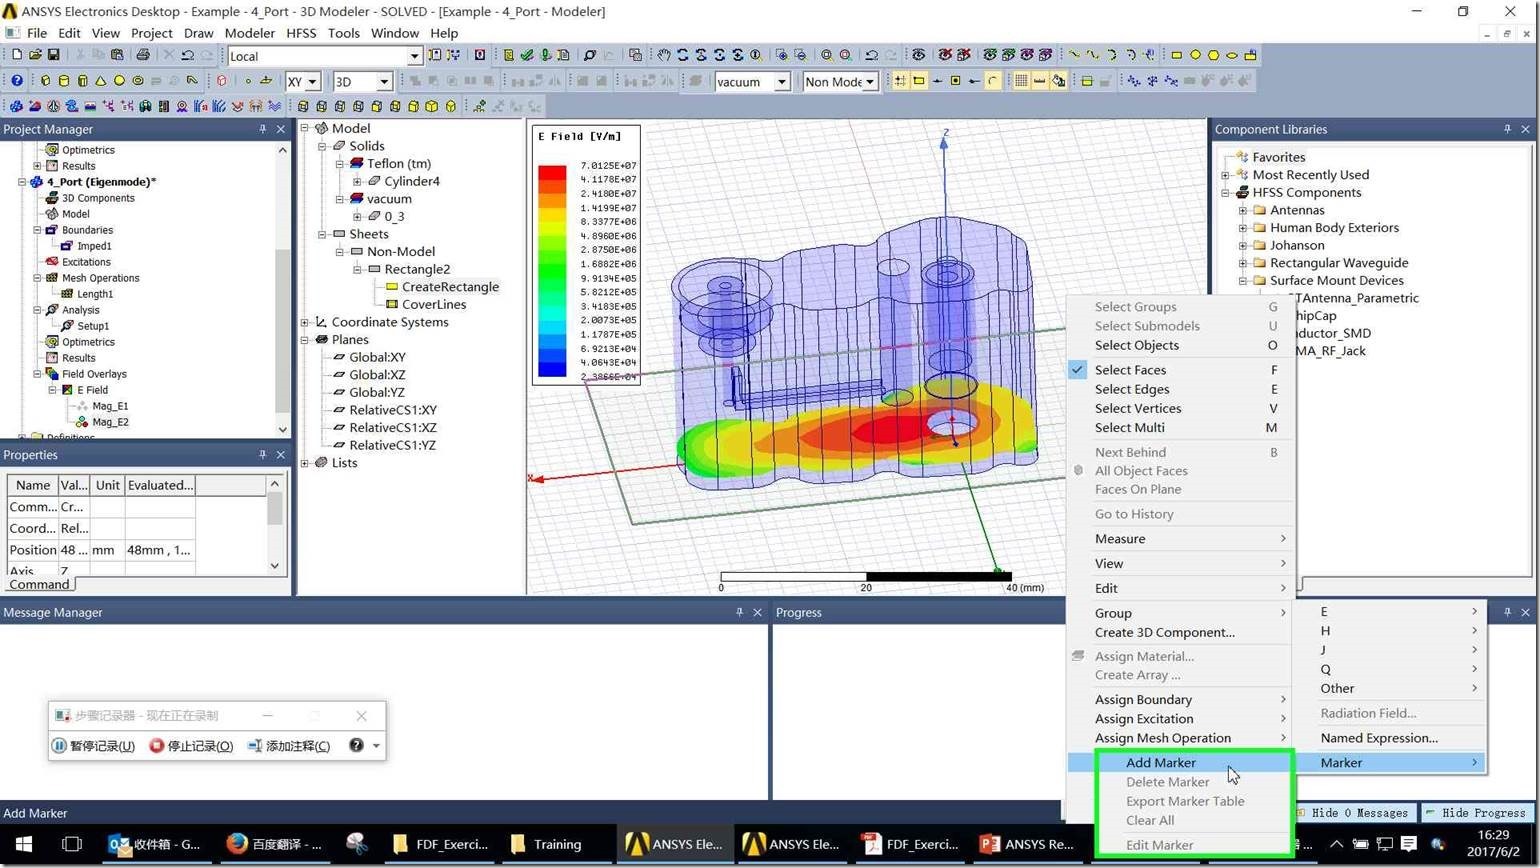Viewport: 1540px width, 868px height.
Task: Toggle auto-hide pin on Message Manager panel
Action: pos(739,612)
